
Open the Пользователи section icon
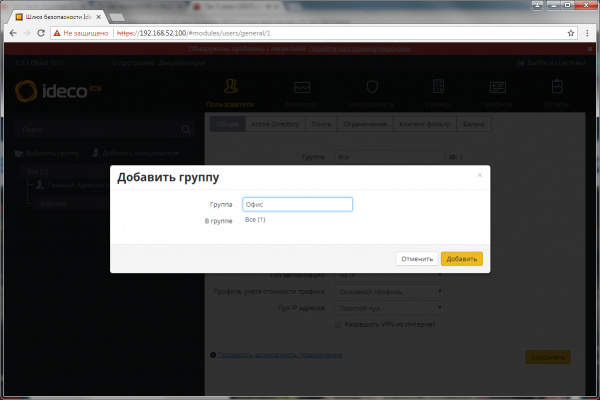233,90
